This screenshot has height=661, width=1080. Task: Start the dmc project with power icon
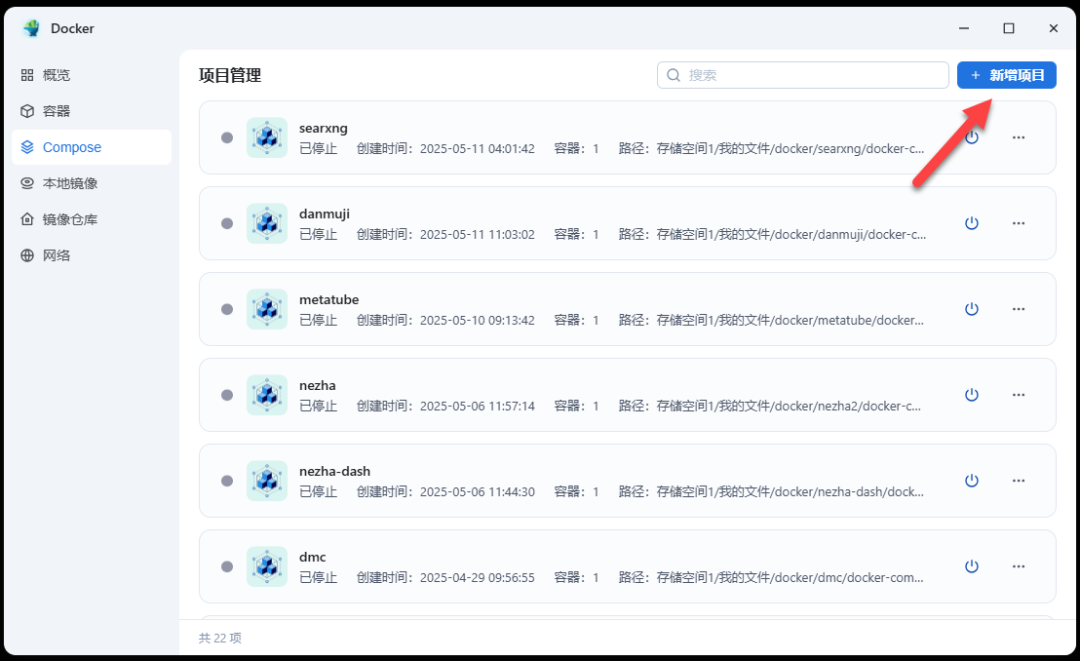coord(971,567)
